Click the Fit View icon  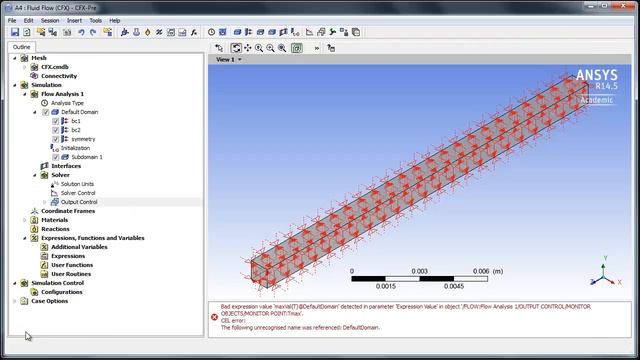[297, 48]
